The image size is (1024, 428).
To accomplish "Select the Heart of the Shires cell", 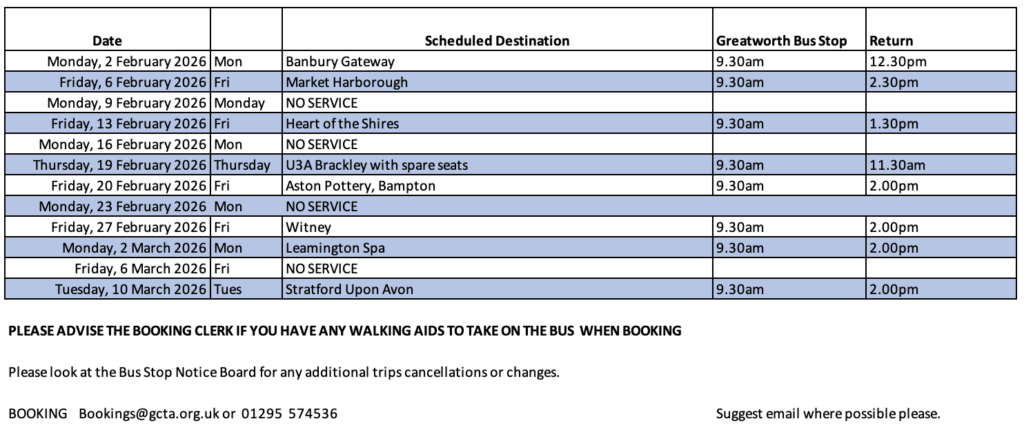I will tap(344, 123).
